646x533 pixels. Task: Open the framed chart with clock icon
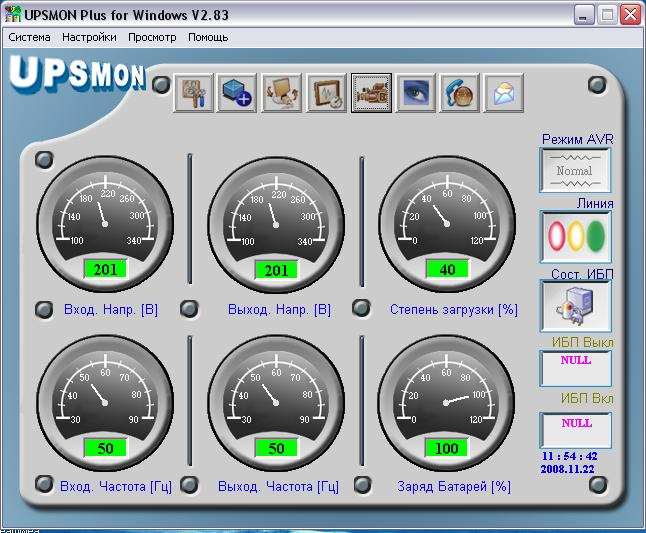tap(327, 93)
